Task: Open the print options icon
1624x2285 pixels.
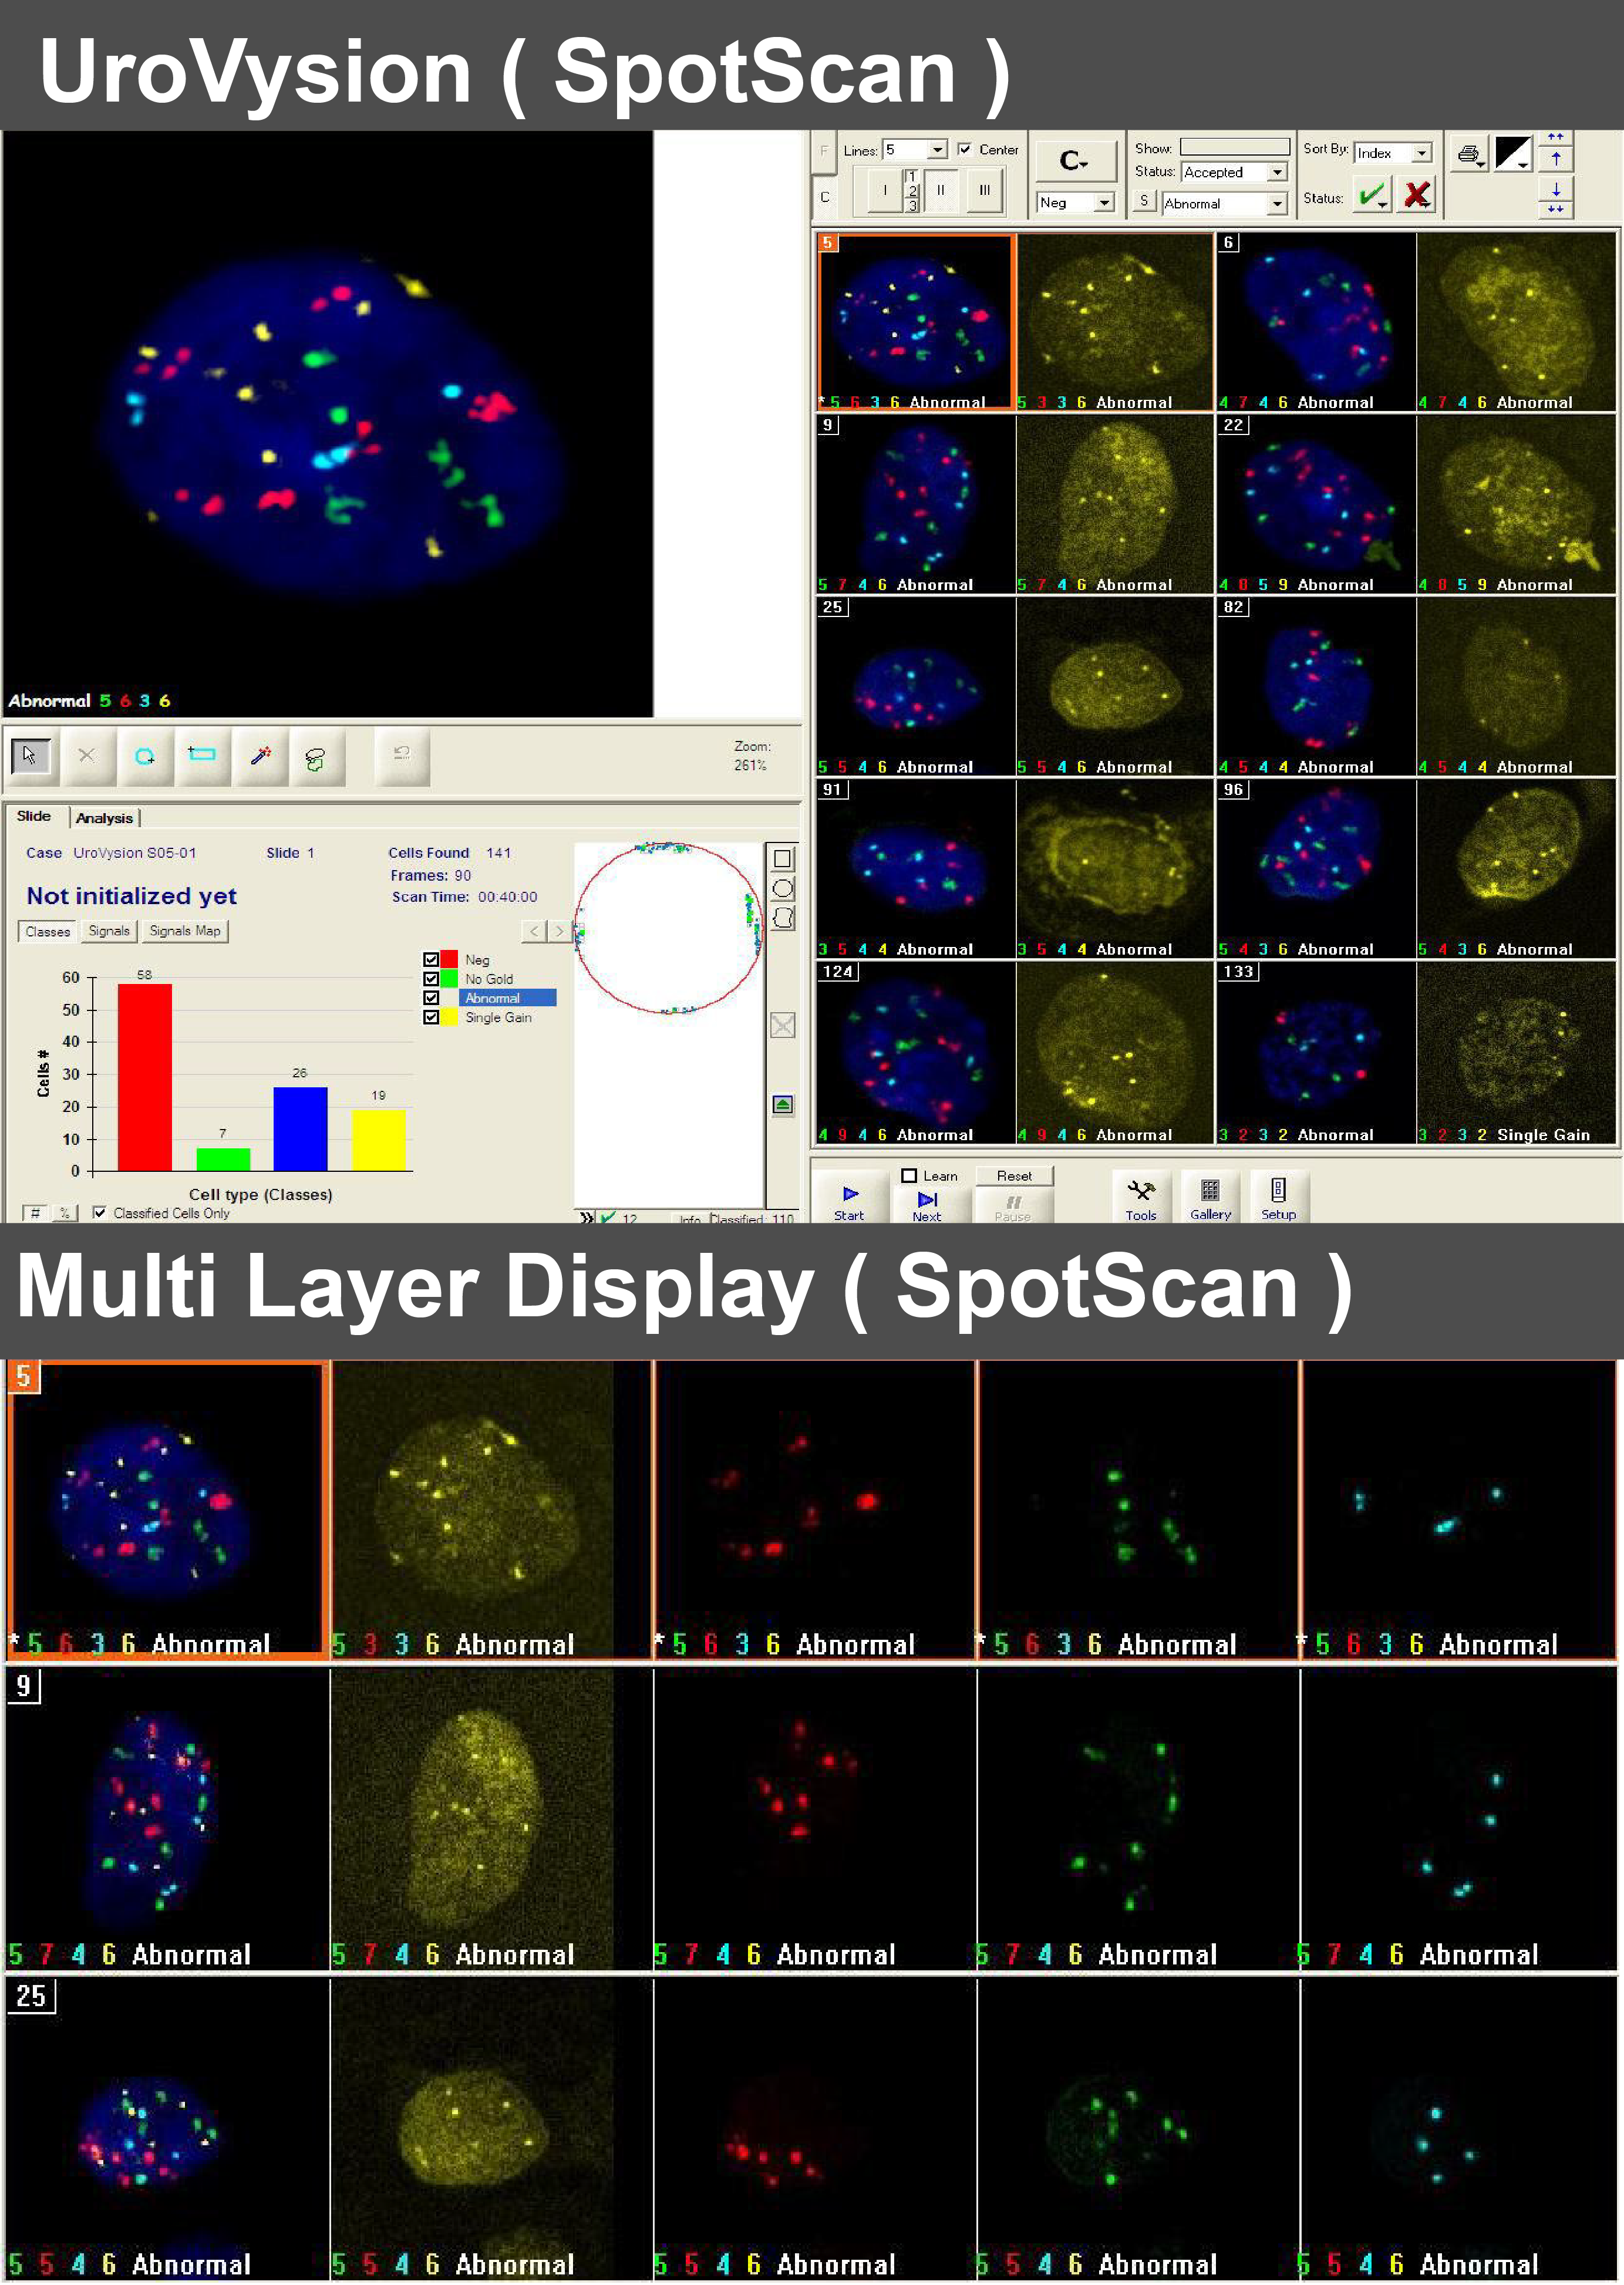Action: [x=1469, y=154]
